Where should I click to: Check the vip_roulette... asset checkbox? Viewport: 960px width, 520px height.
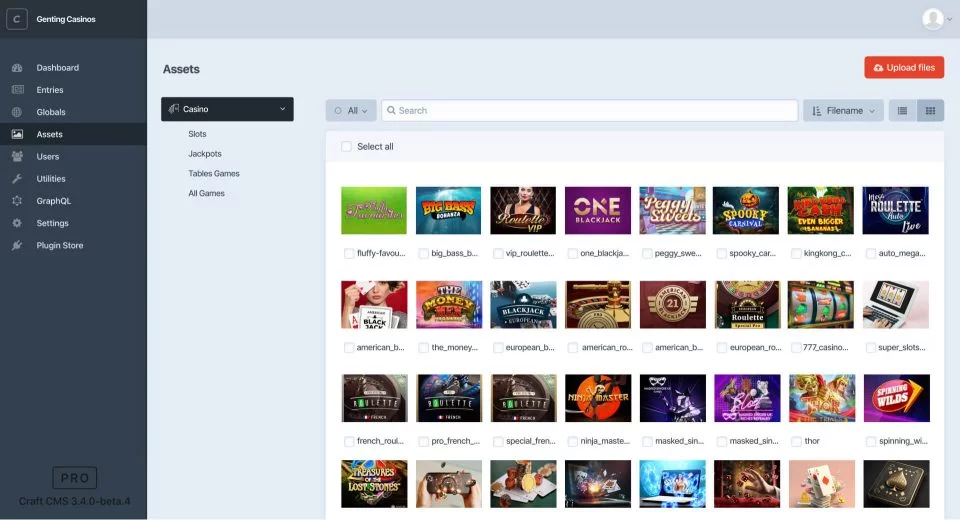click(x=498, y=254)
